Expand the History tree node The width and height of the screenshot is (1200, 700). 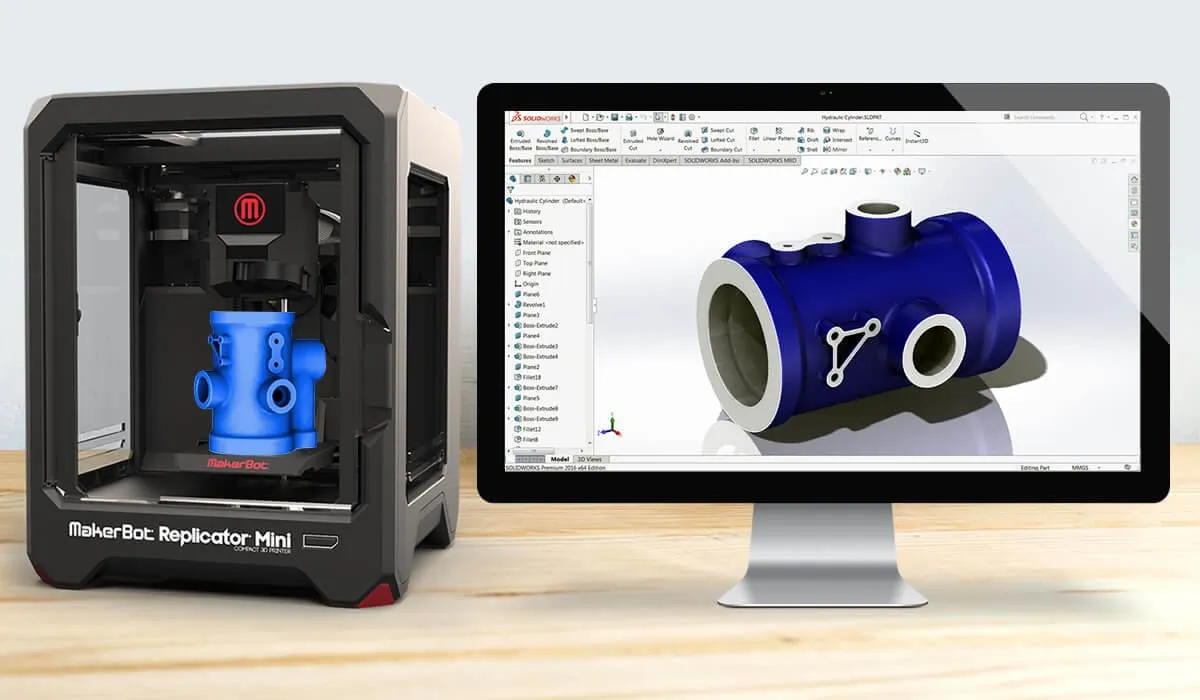tap(509, 211)
